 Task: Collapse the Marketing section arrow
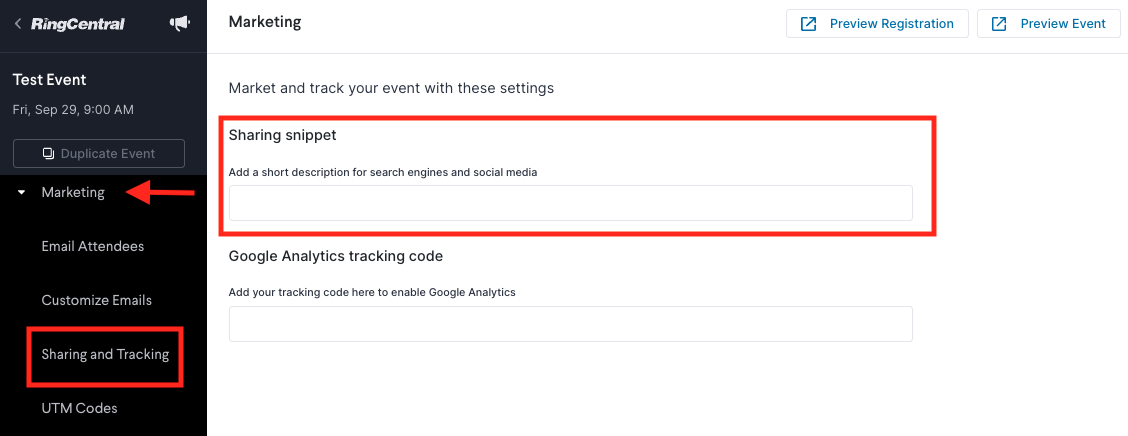pos(22,193)
